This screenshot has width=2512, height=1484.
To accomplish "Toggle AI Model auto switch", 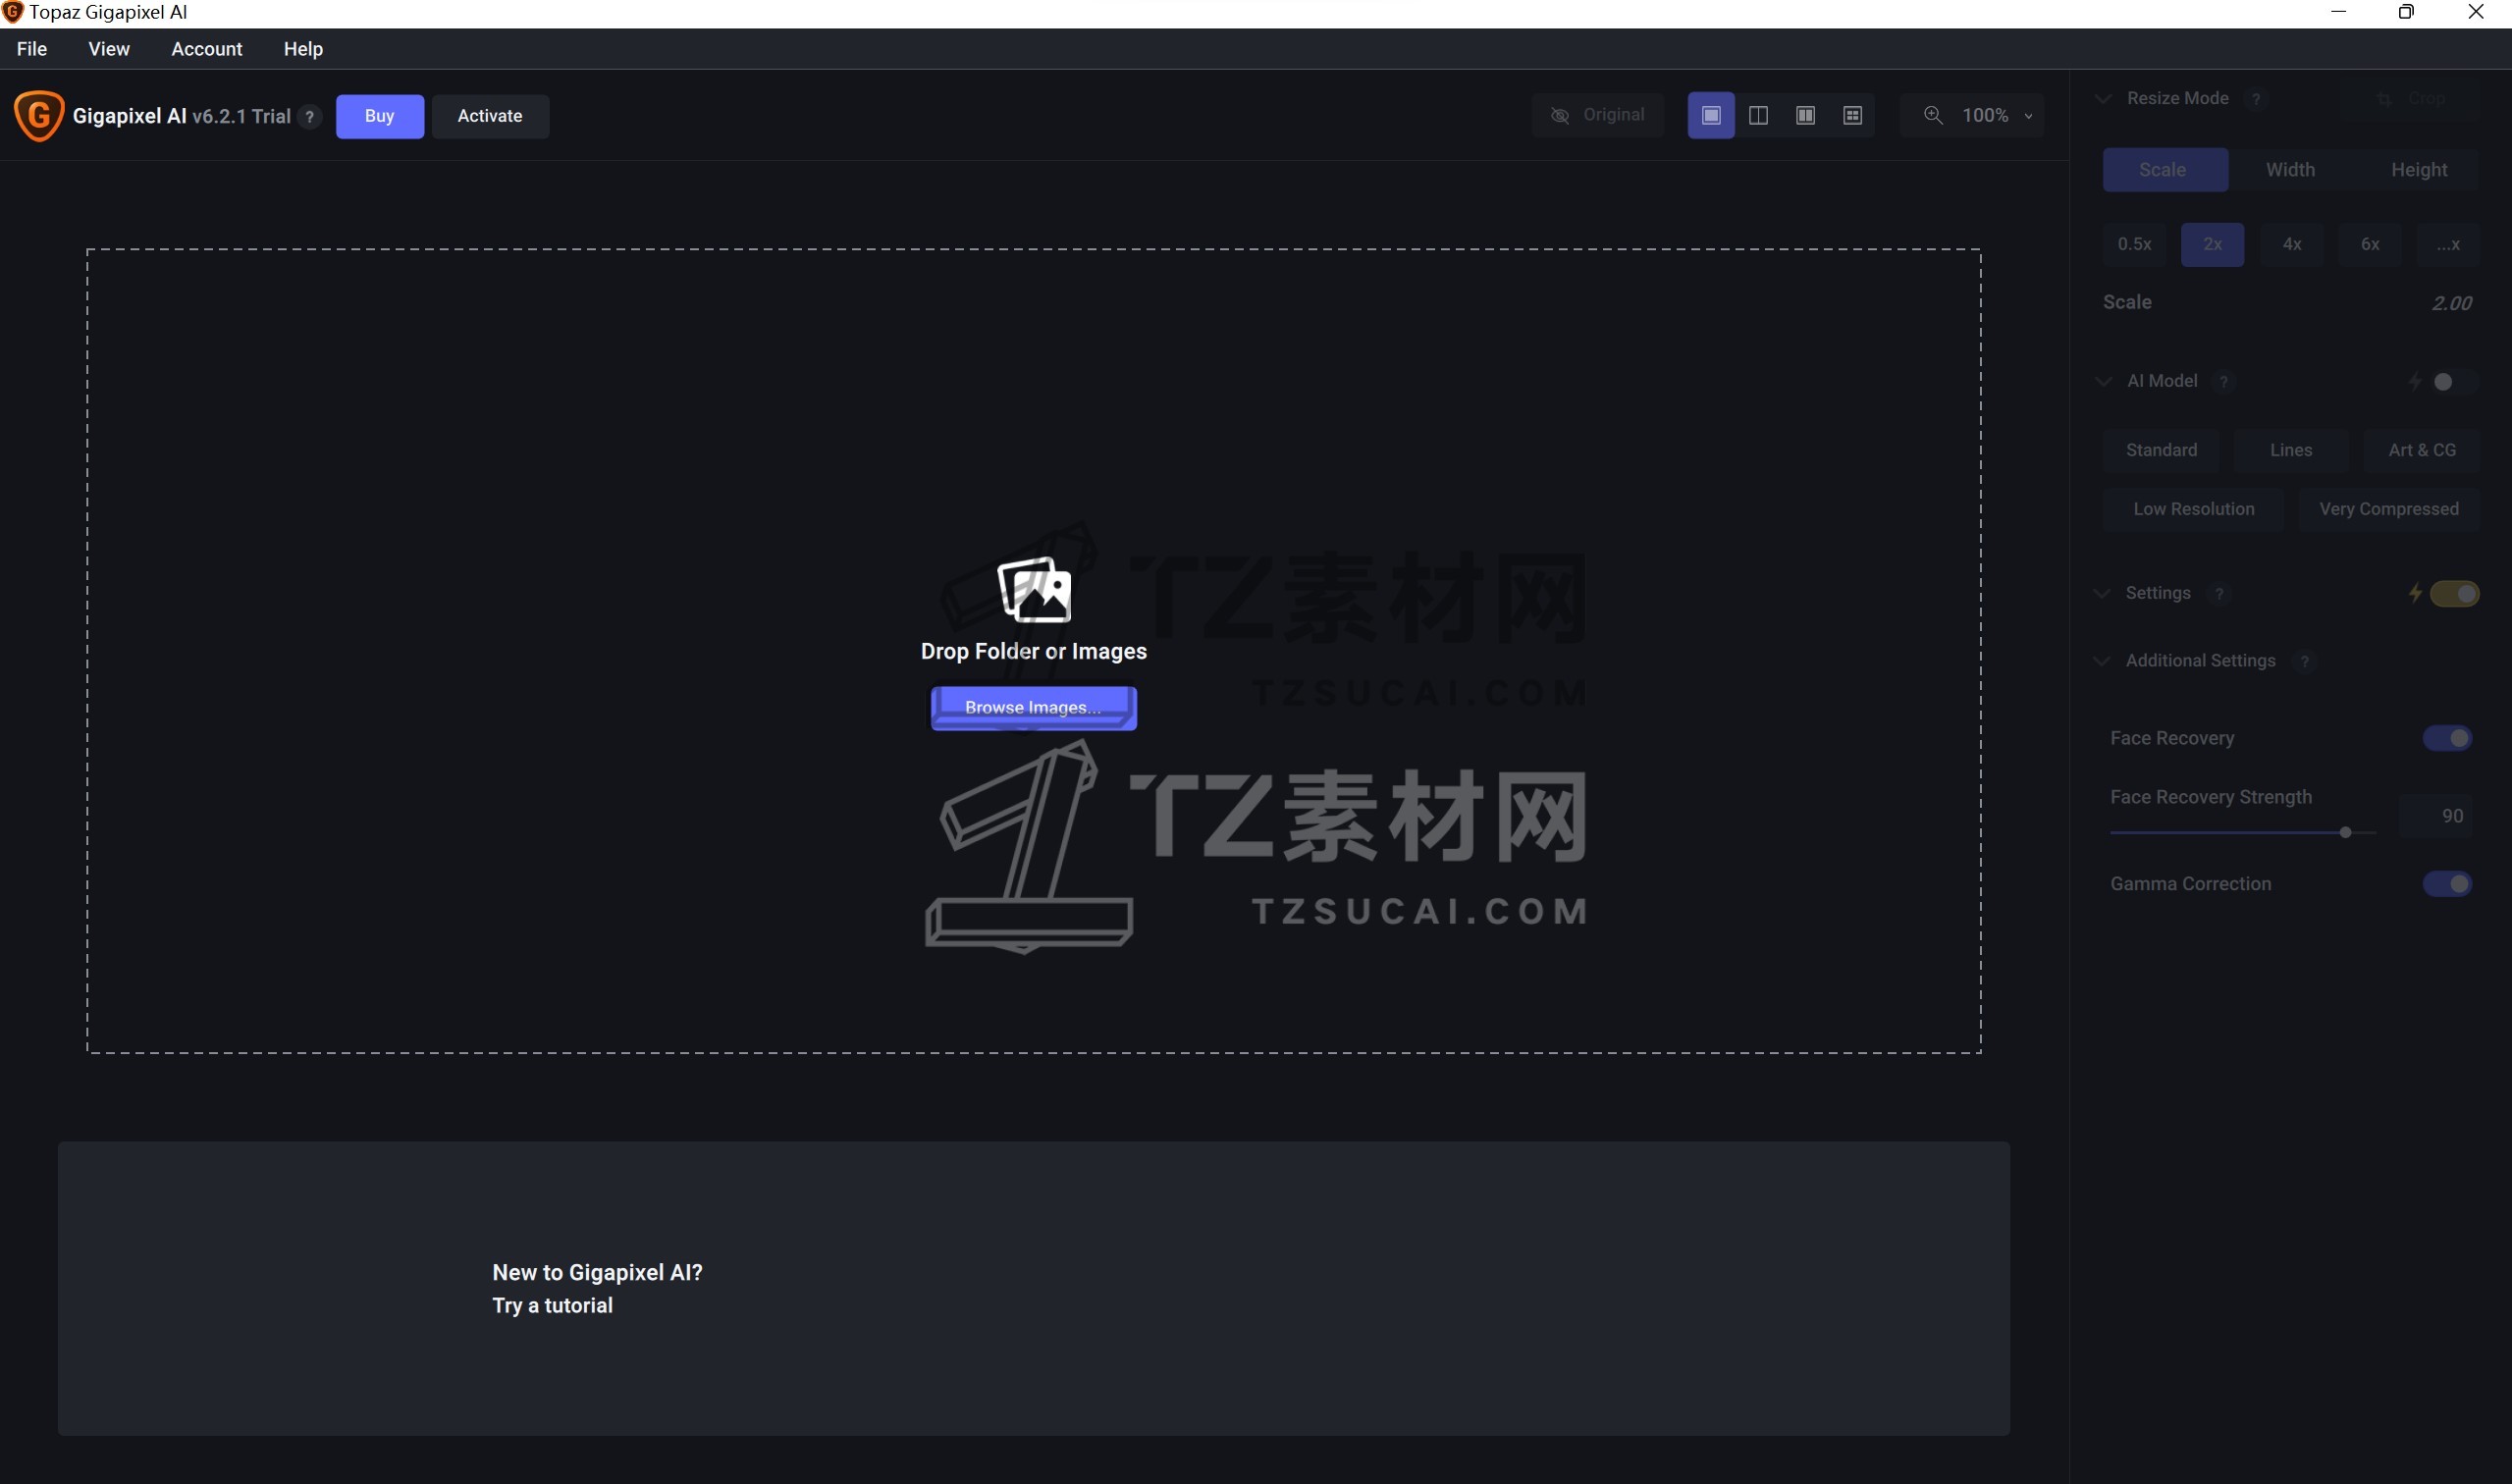I will point(2453,382).
